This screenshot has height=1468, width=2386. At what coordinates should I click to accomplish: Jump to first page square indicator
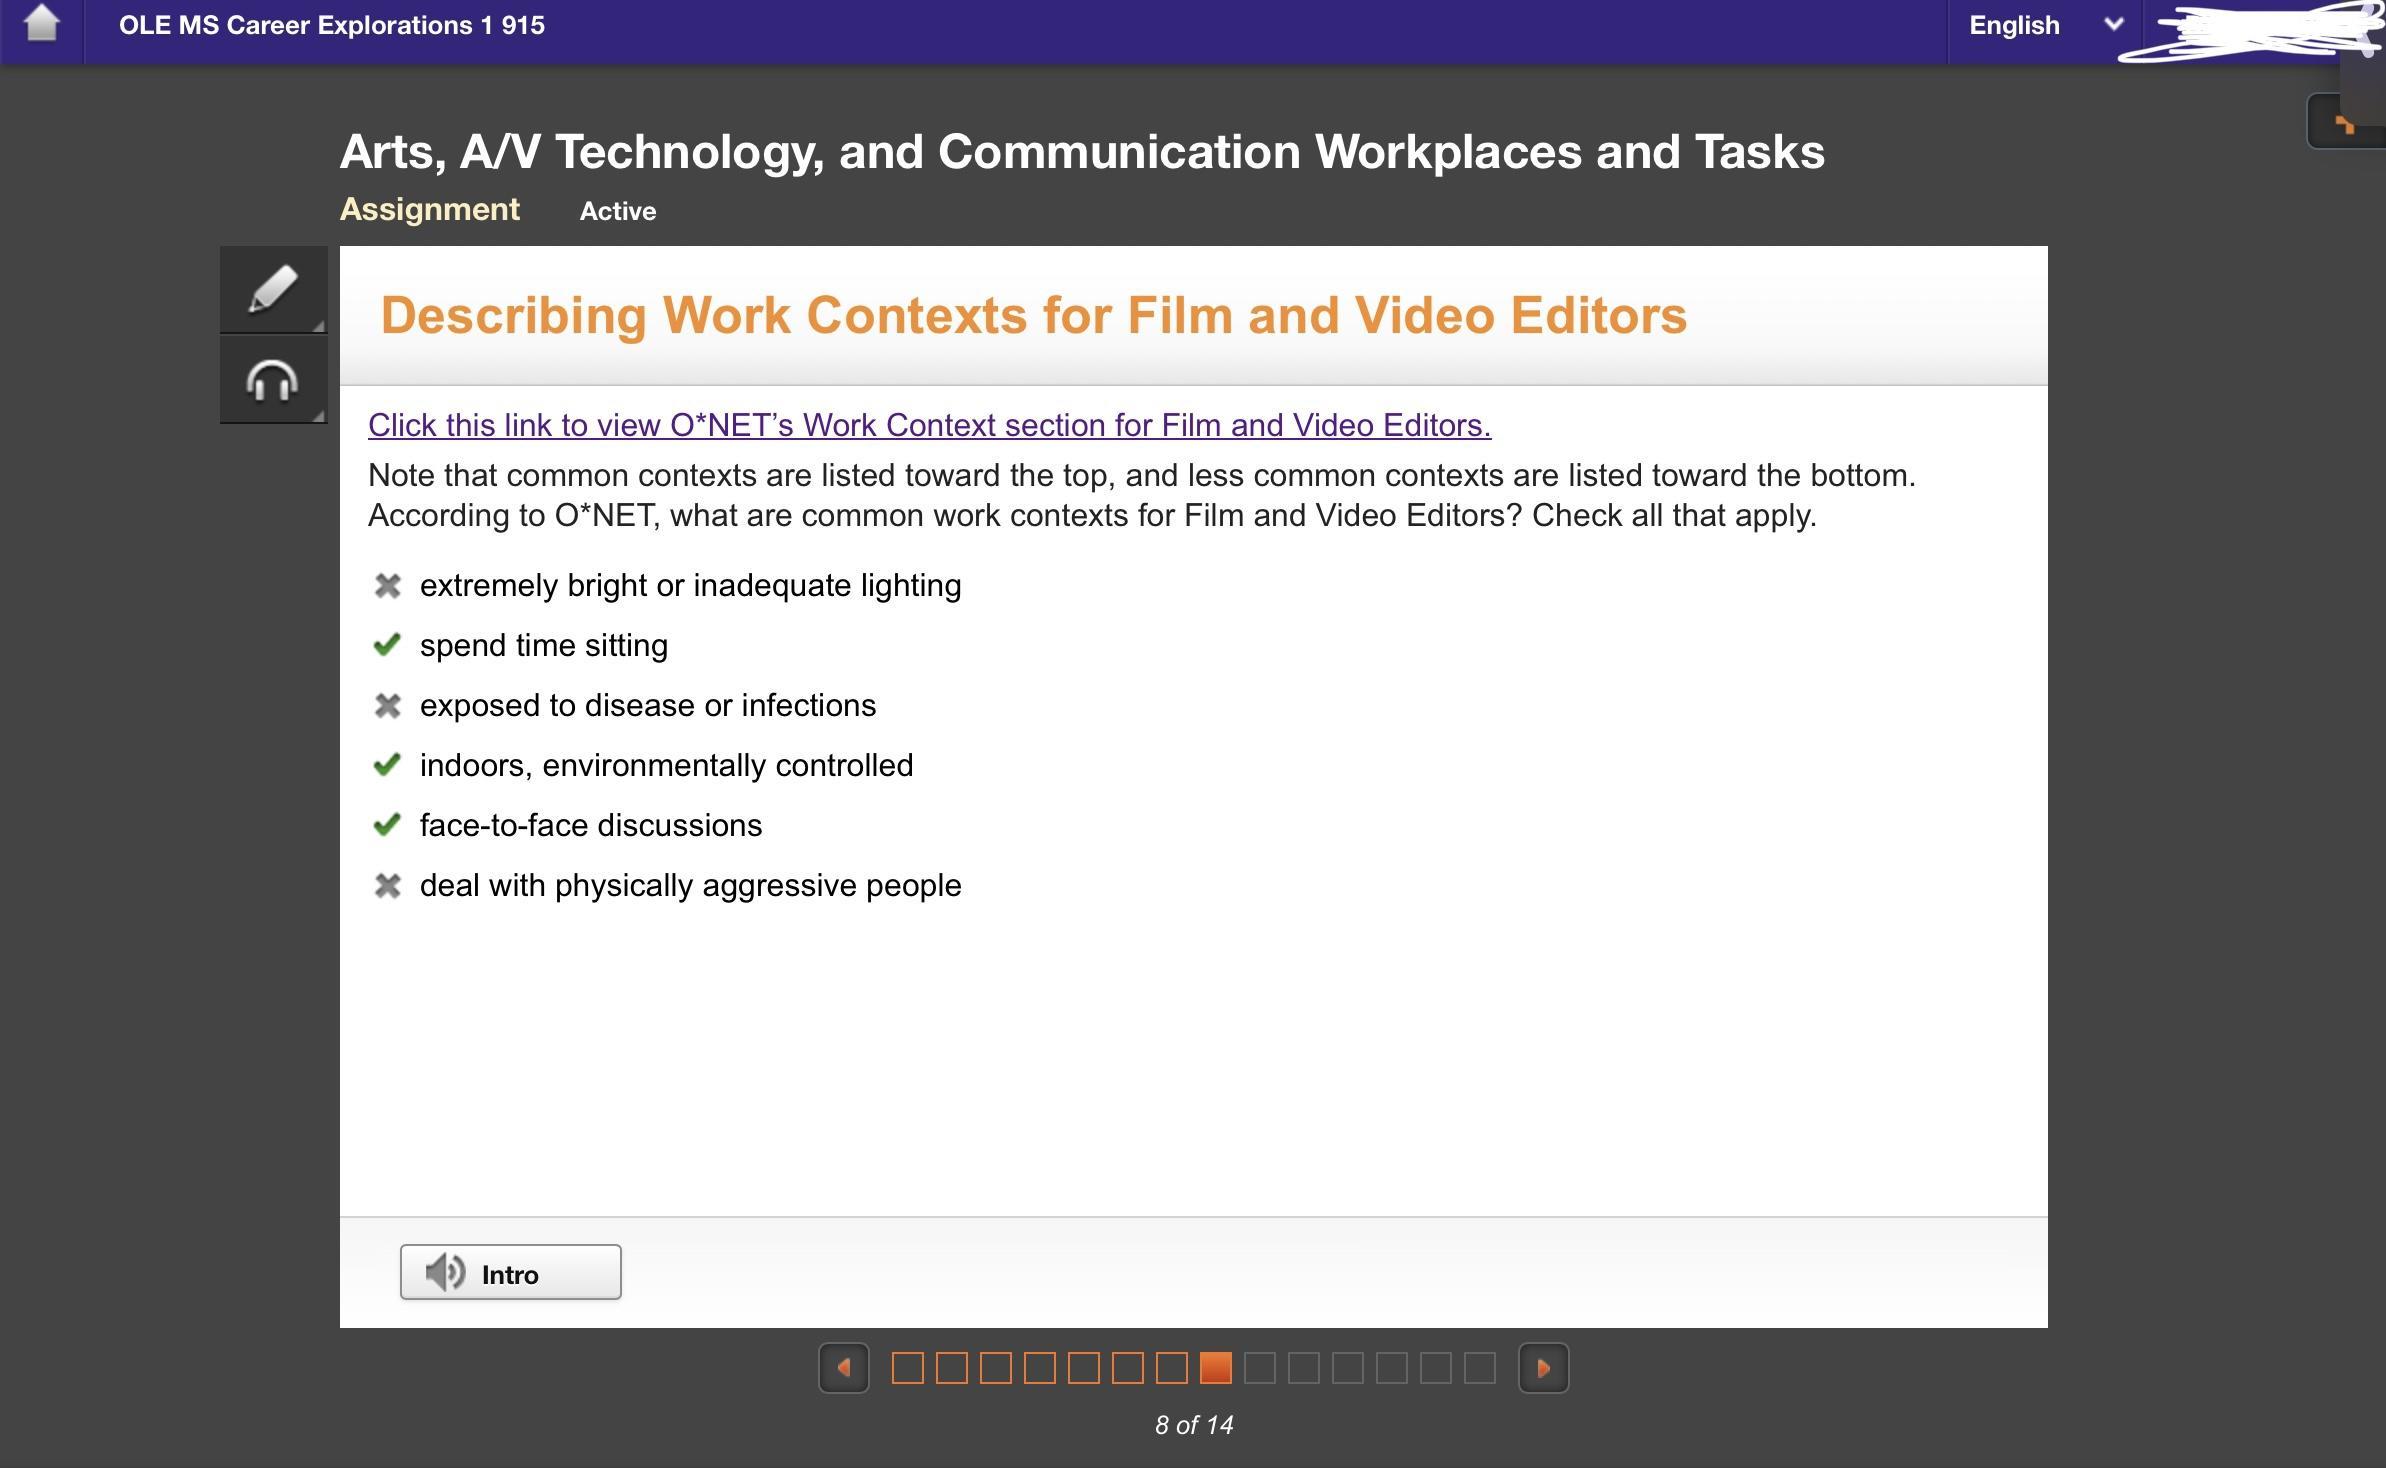point(907,1368)
